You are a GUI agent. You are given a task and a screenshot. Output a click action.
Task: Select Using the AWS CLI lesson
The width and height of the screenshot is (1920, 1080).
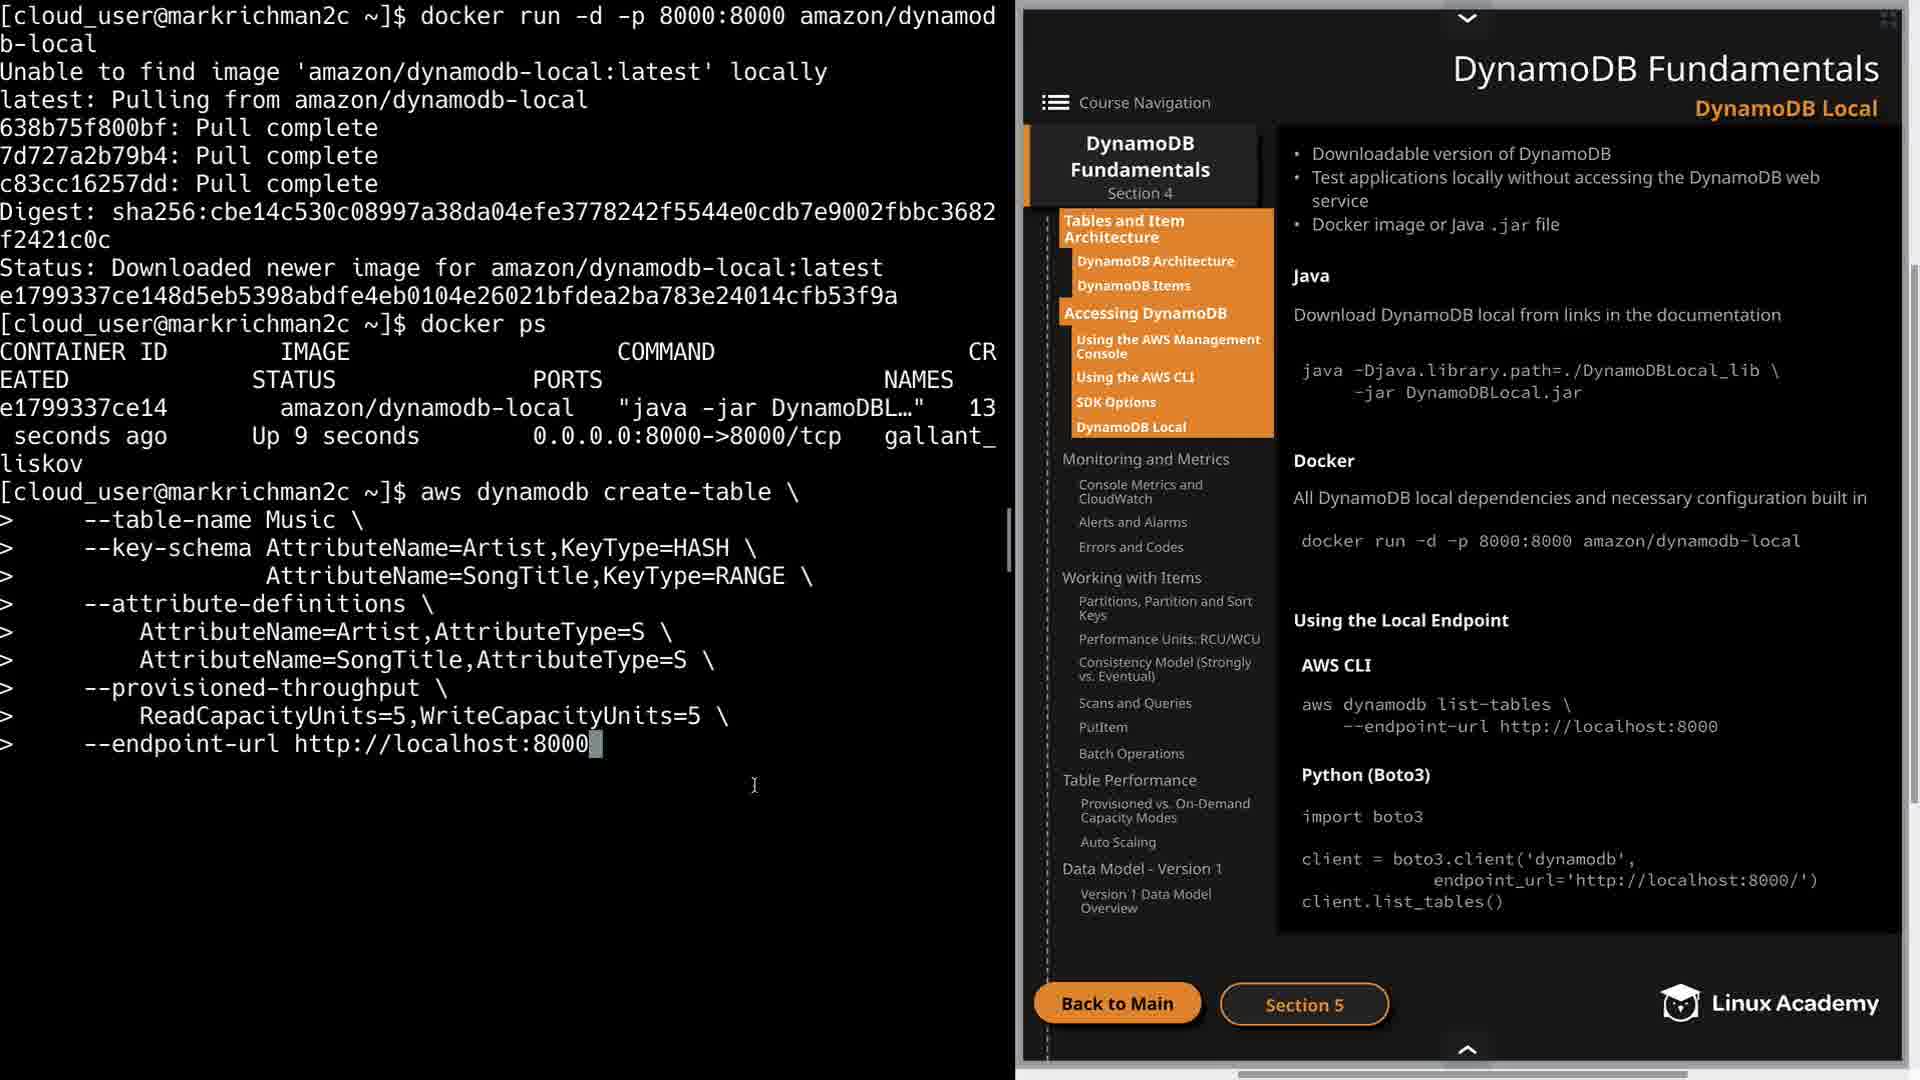point(1135,377)
